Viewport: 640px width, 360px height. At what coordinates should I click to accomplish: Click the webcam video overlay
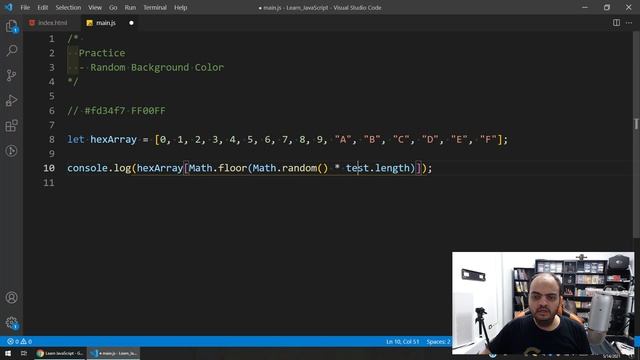pos(543,303)
